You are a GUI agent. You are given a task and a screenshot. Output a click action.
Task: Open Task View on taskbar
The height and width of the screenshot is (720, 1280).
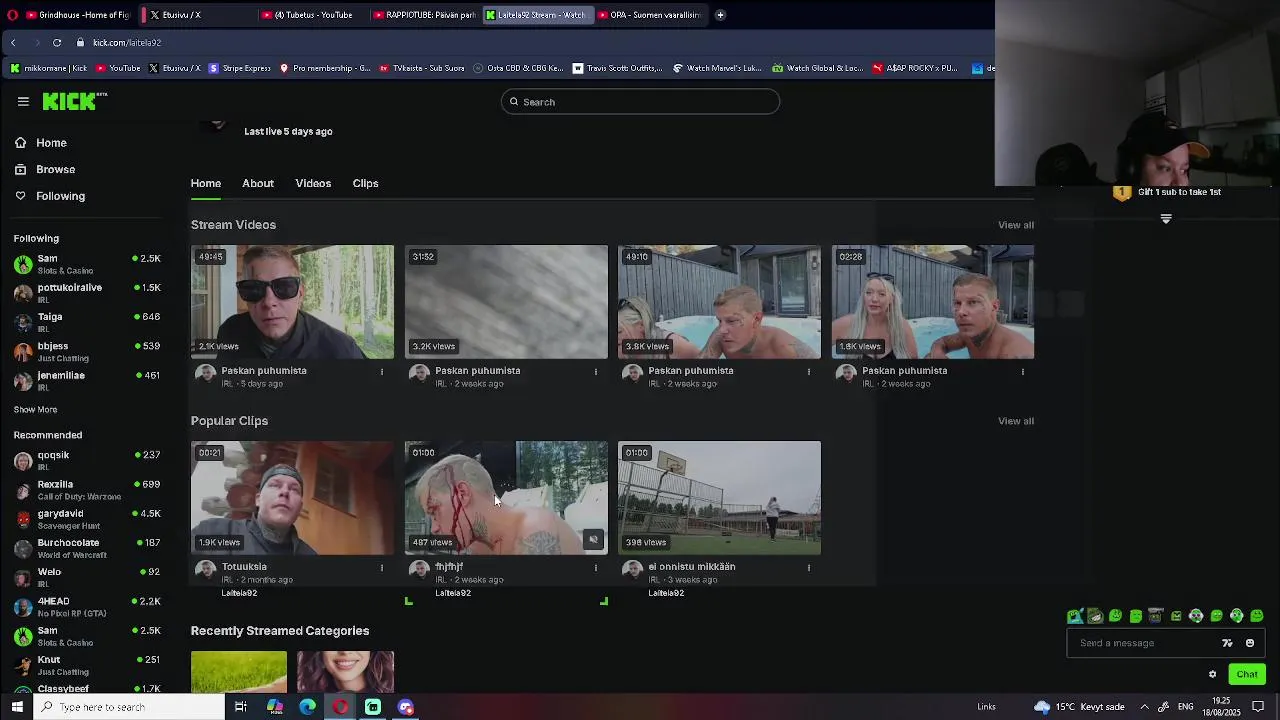241,707
